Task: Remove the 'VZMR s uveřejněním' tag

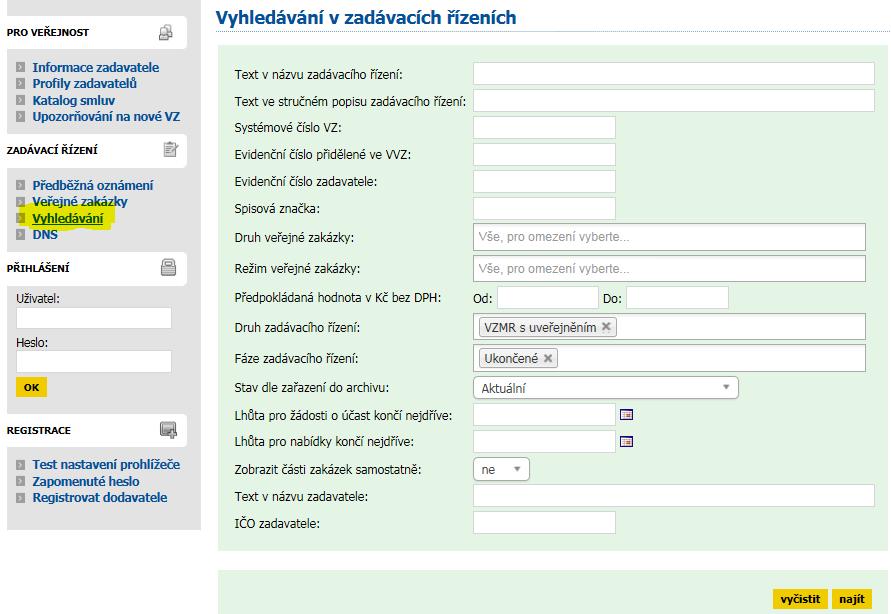Action: [x=606, y=327]
